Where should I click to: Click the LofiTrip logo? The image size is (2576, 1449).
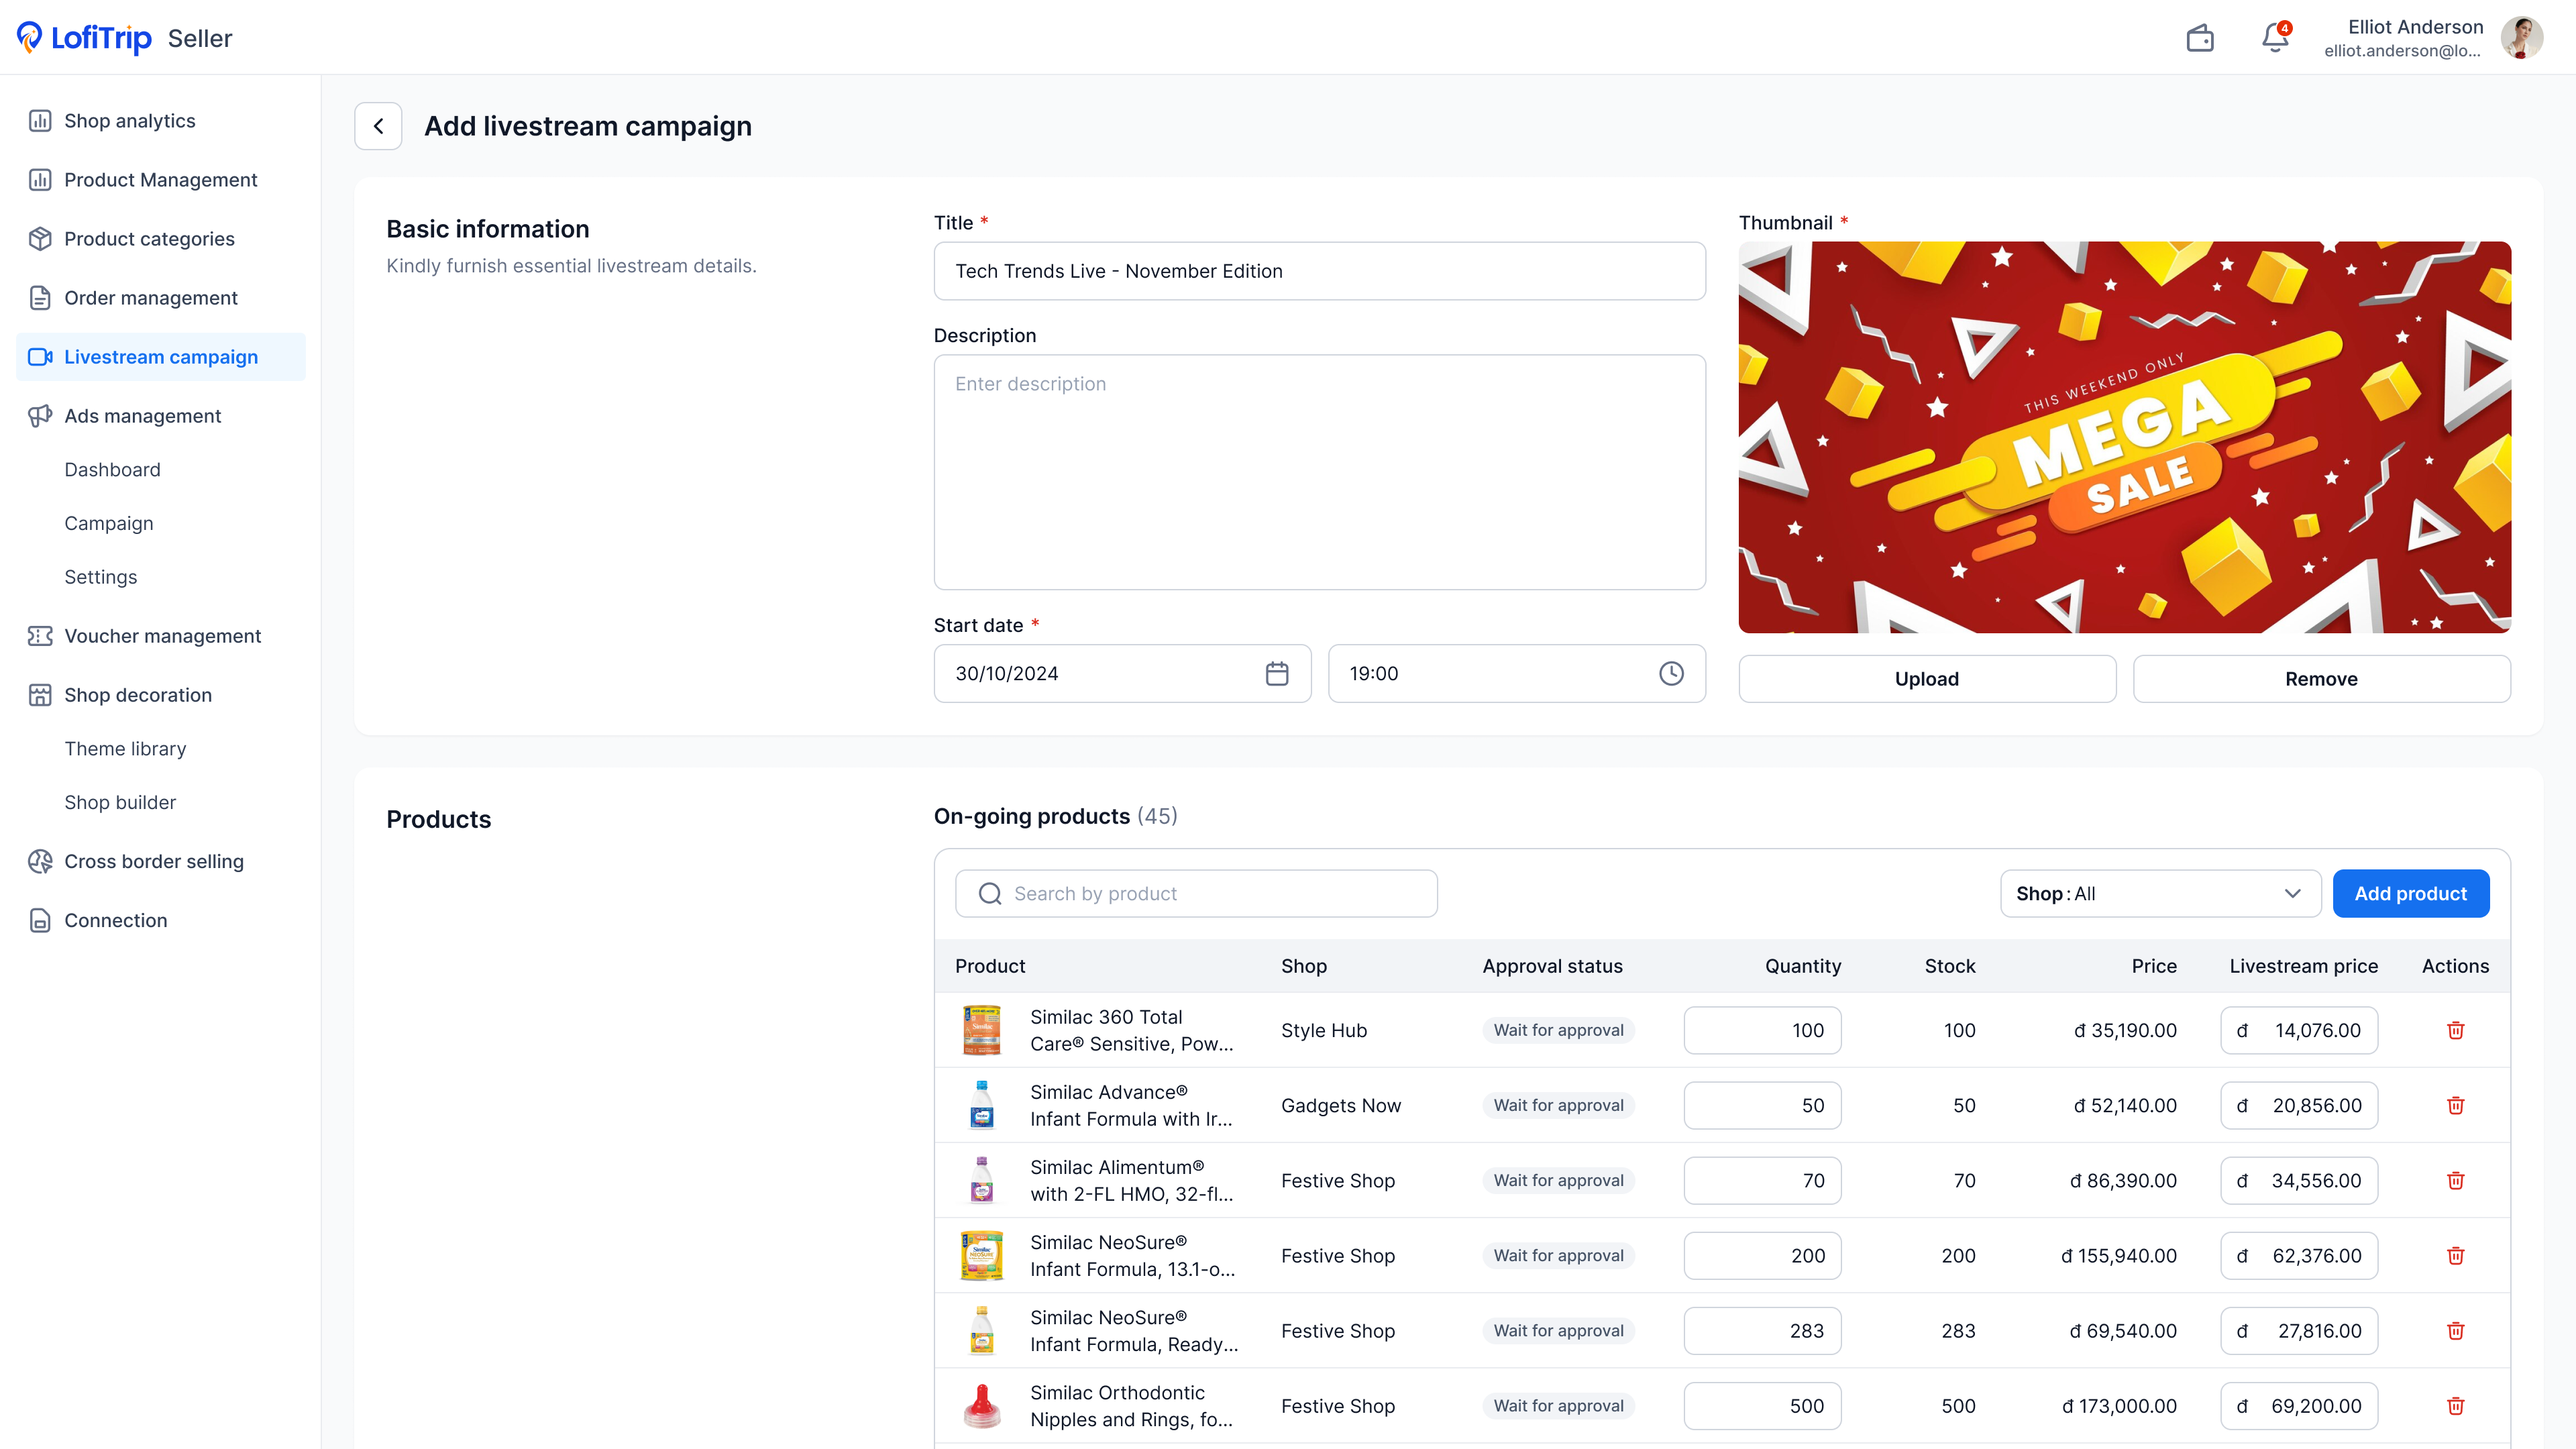pos(84,38)
